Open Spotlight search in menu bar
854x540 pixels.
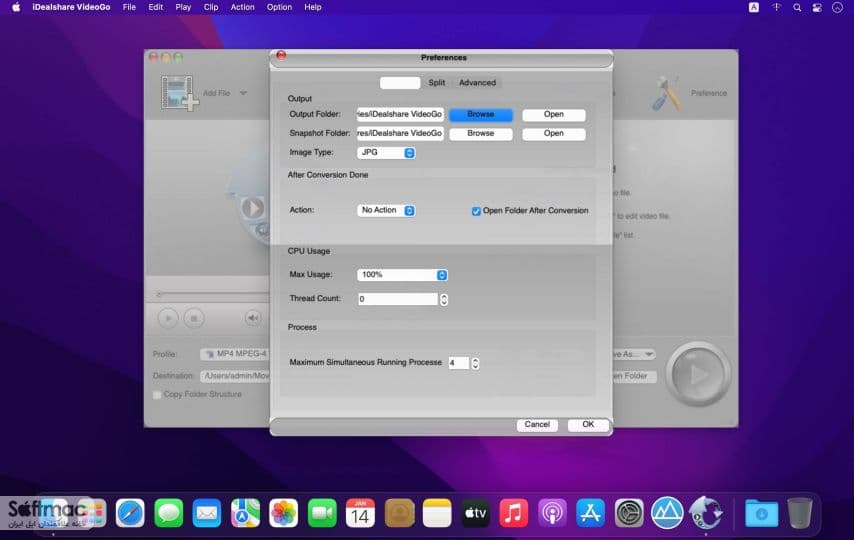pos(797,7)
